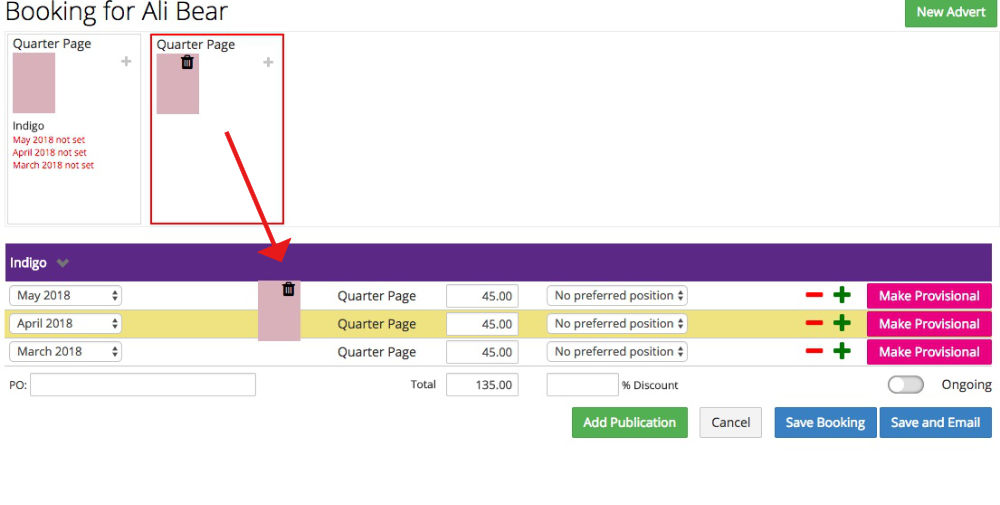Click the Quarter Page label in the April 2018 row
Viewport: 1000px width, 505px height.
click(376, 325)
